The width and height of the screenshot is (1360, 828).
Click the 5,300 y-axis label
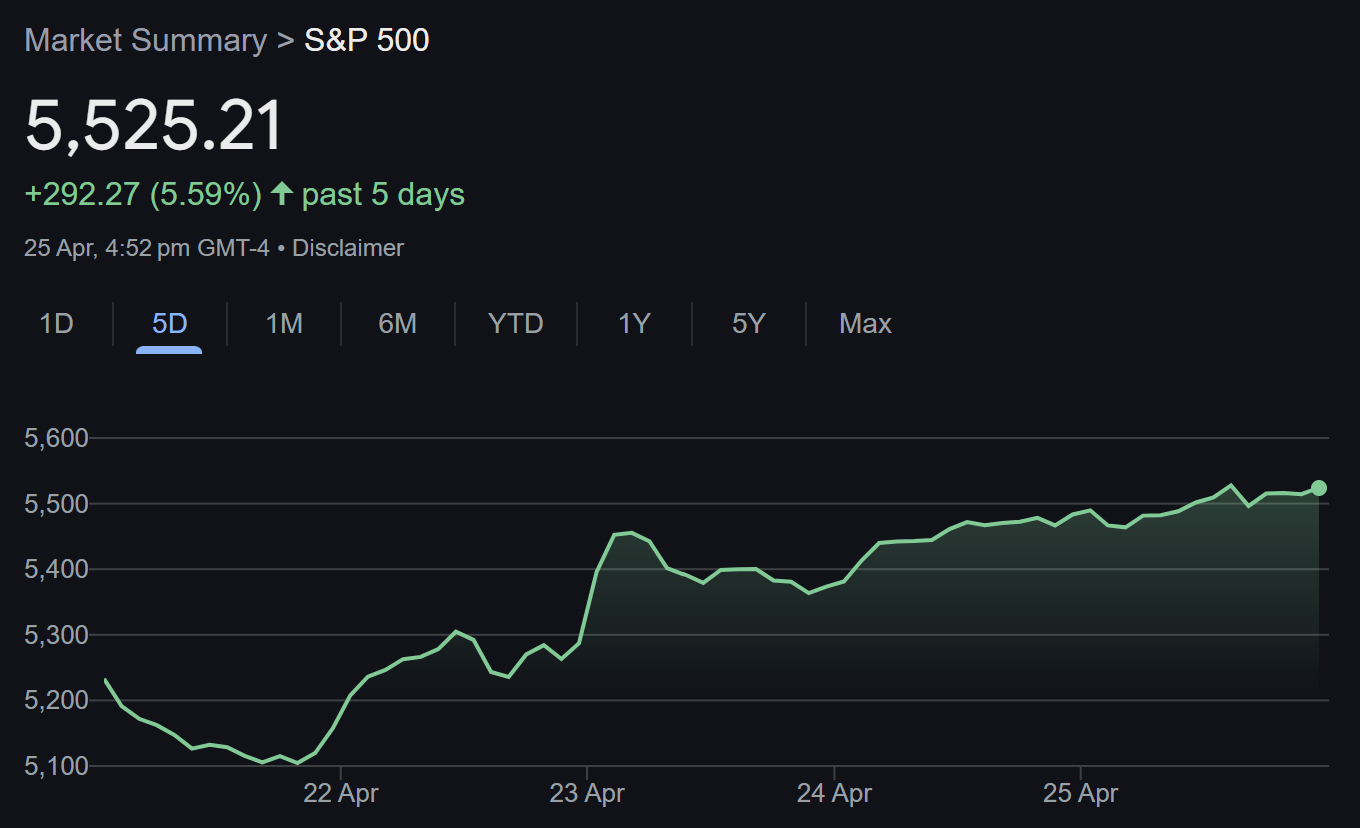click(x=56, y=635)
